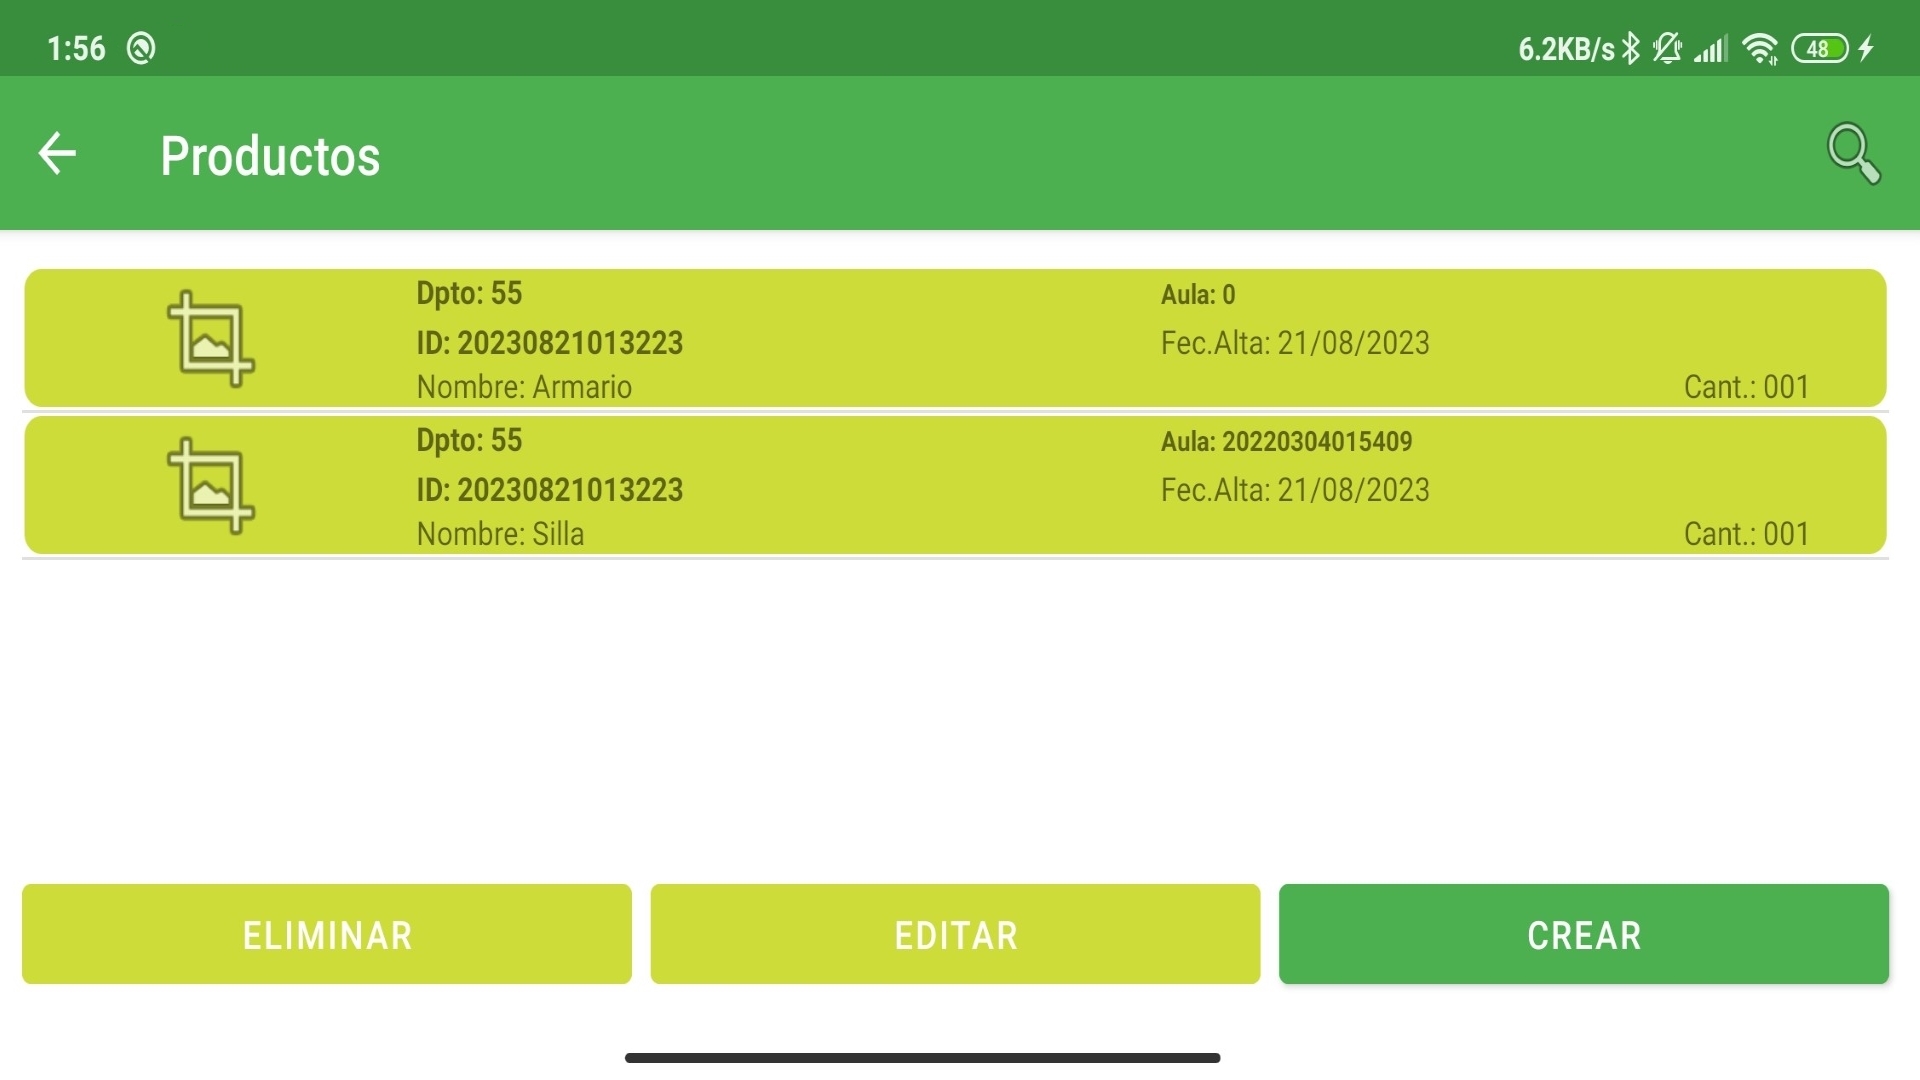Tap the cellular signal bars icon
This screenshot has width=1920, height=1080.
(1711, 48)
